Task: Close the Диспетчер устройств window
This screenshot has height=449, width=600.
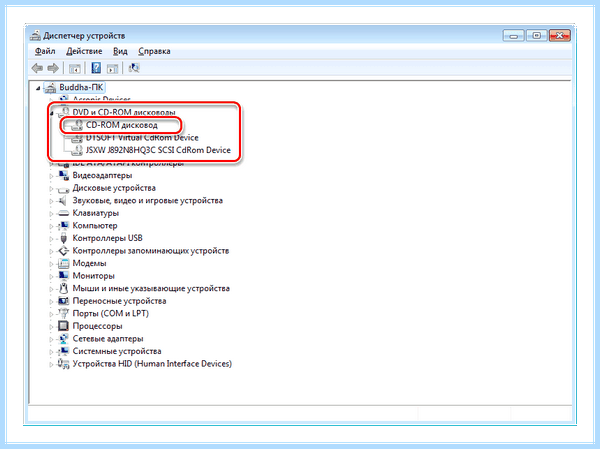Action: click(559, 36)
